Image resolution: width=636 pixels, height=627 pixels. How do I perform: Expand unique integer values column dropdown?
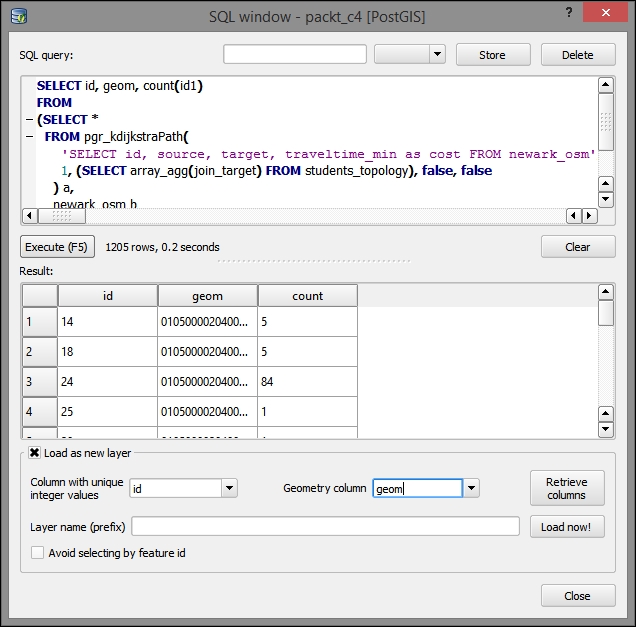coord(229,488)
